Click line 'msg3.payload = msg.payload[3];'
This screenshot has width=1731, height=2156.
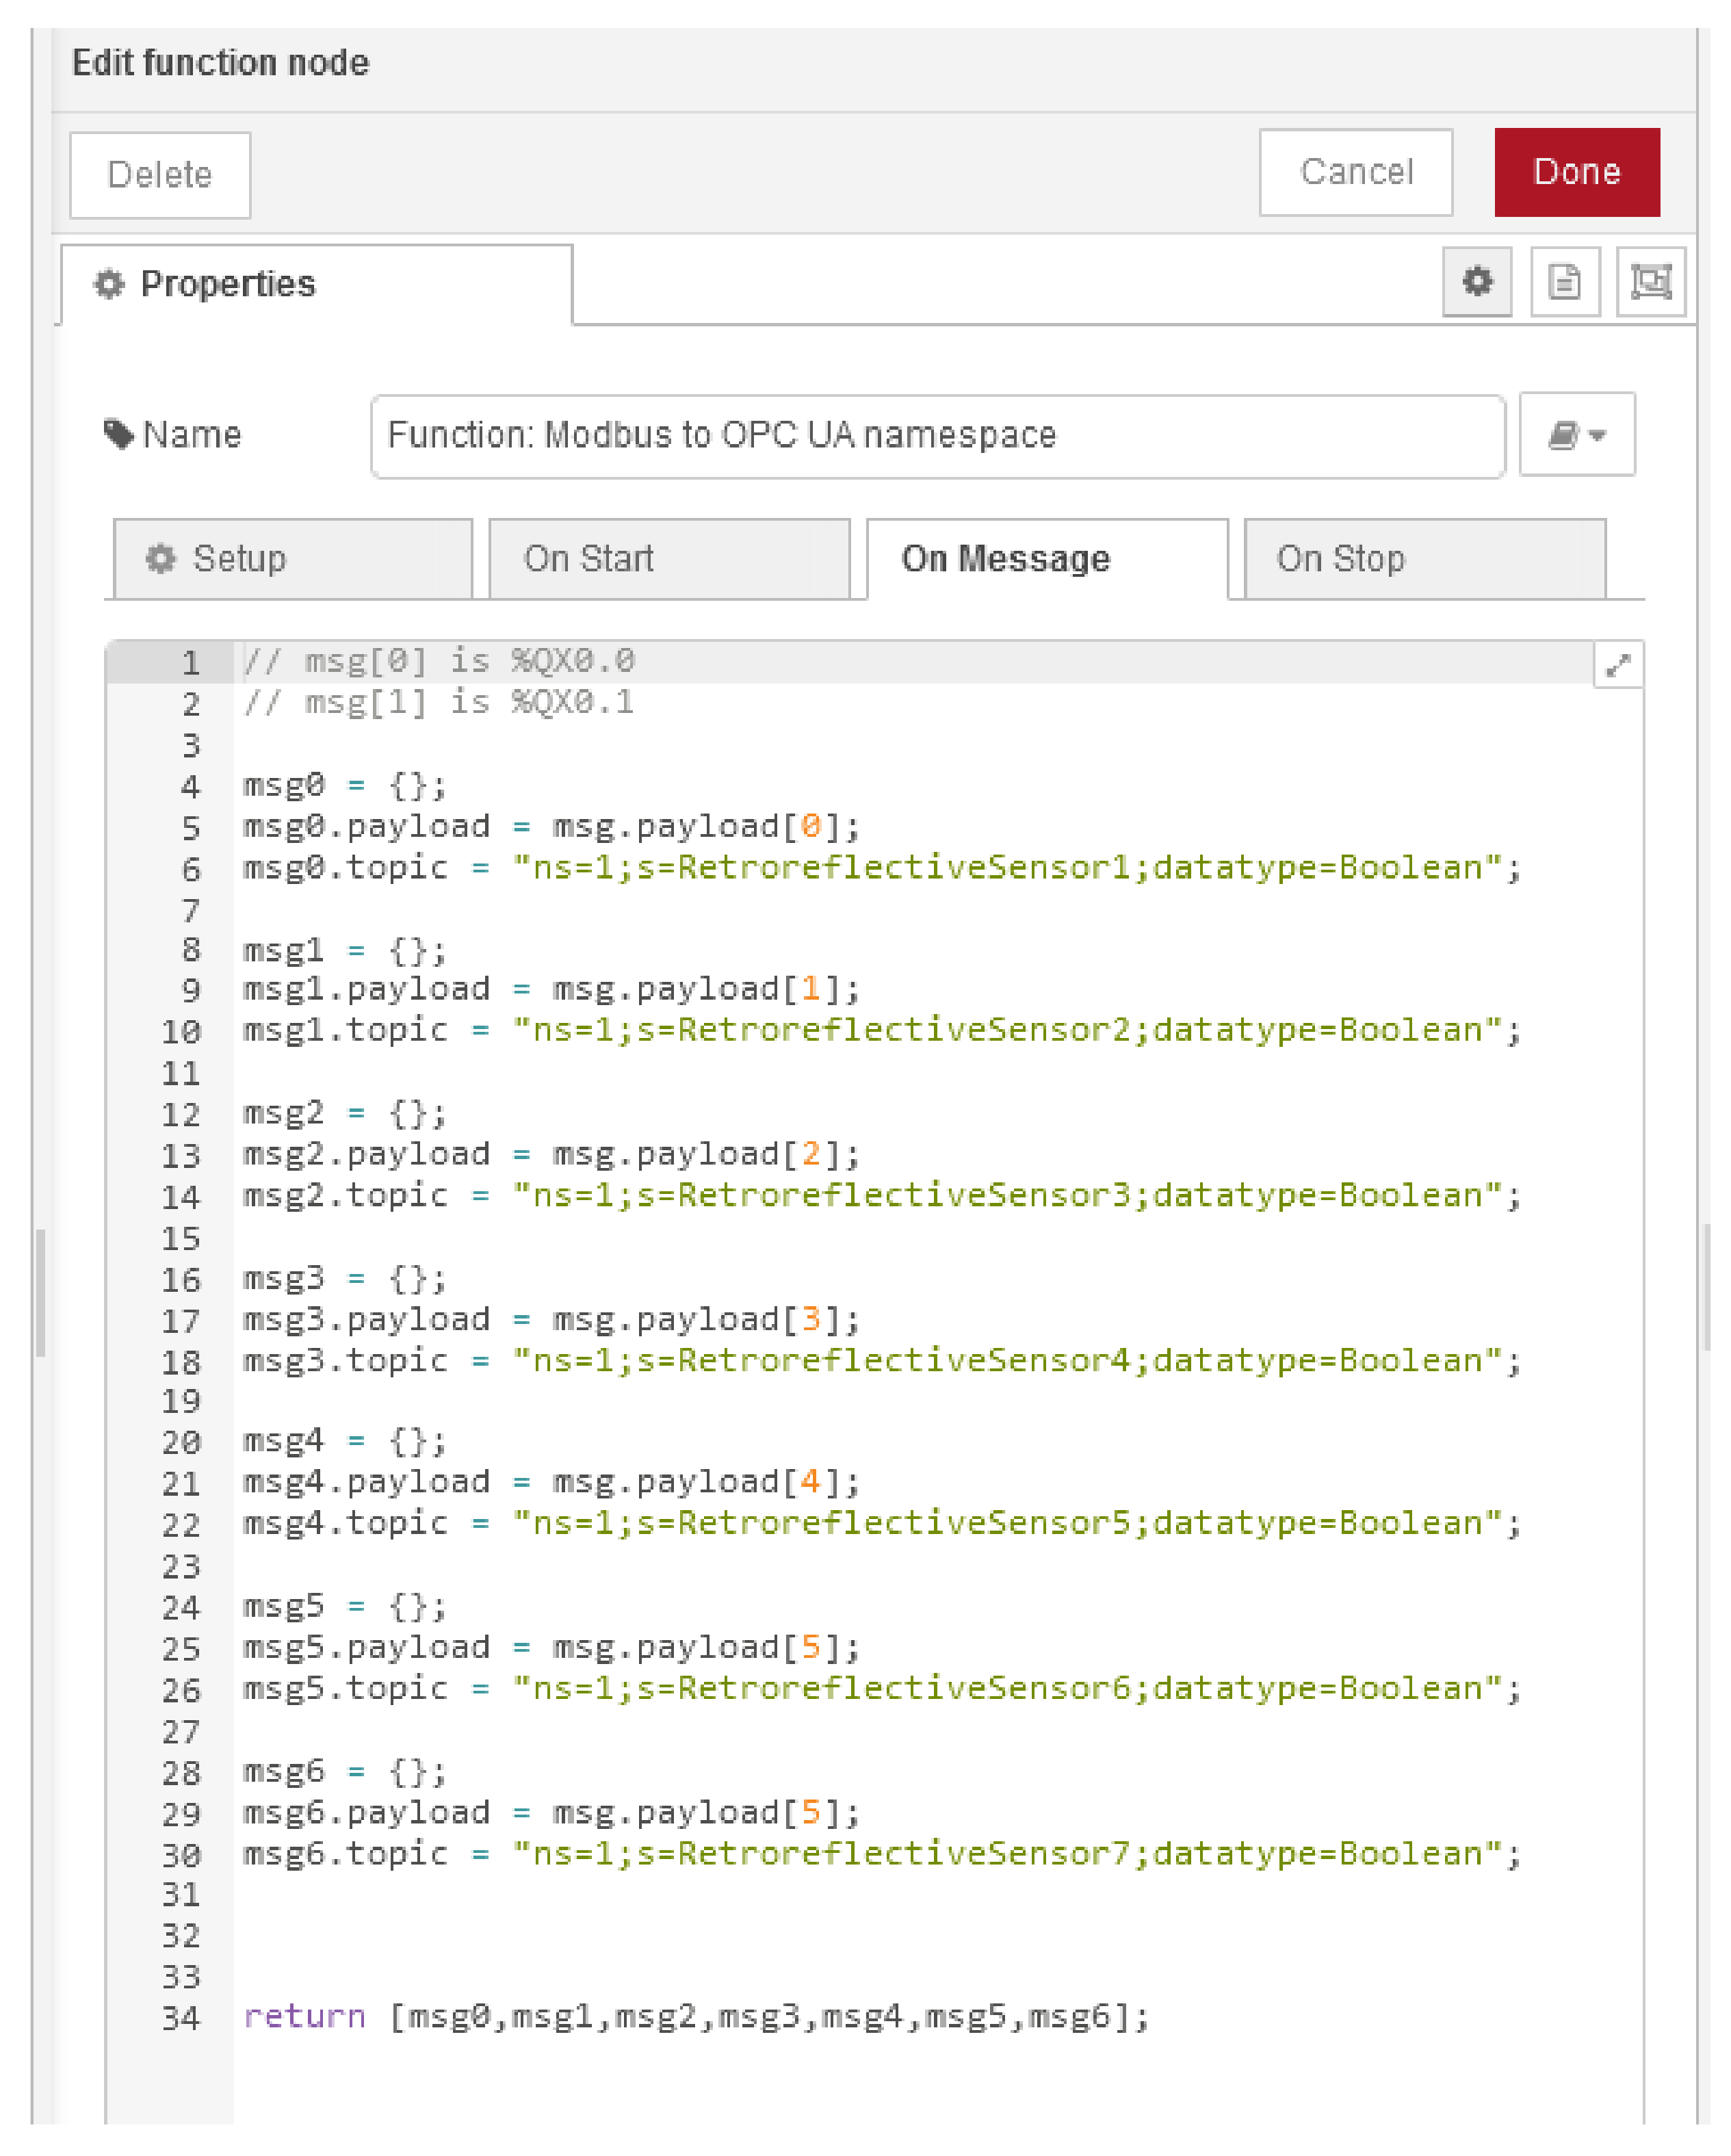551,1320
